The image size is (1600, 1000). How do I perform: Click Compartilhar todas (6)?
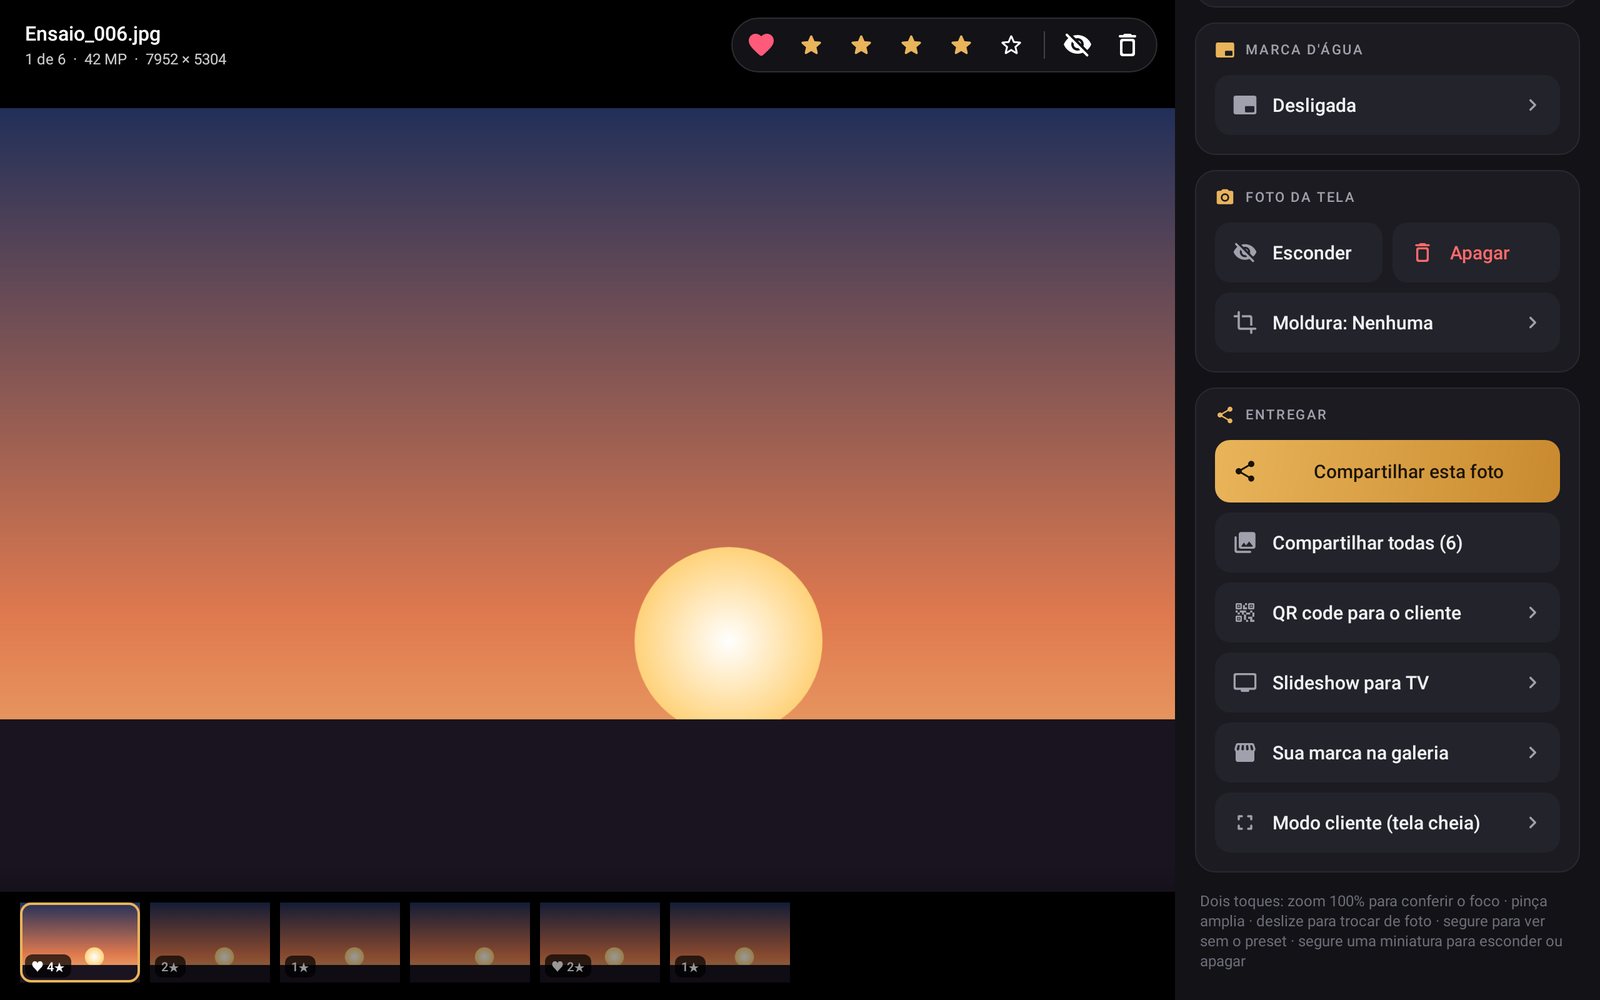pyautogui.click(x=1387, y=543)
